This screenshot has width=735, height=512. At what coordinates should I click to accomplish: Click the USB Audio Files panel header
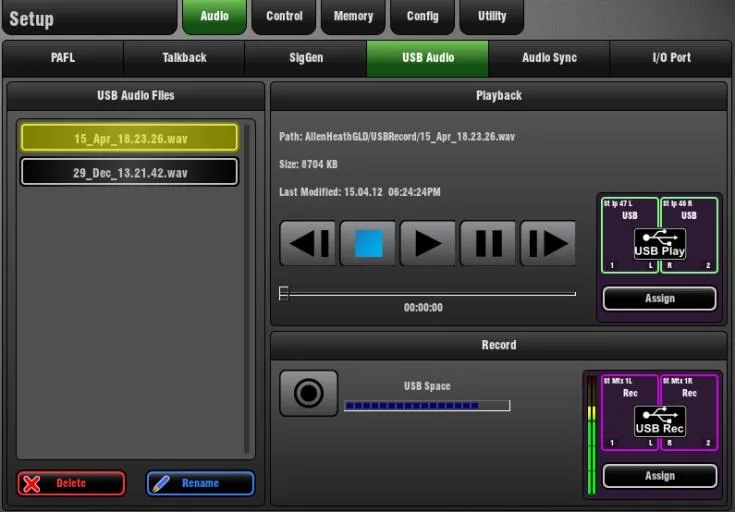(x=136, y=96)
